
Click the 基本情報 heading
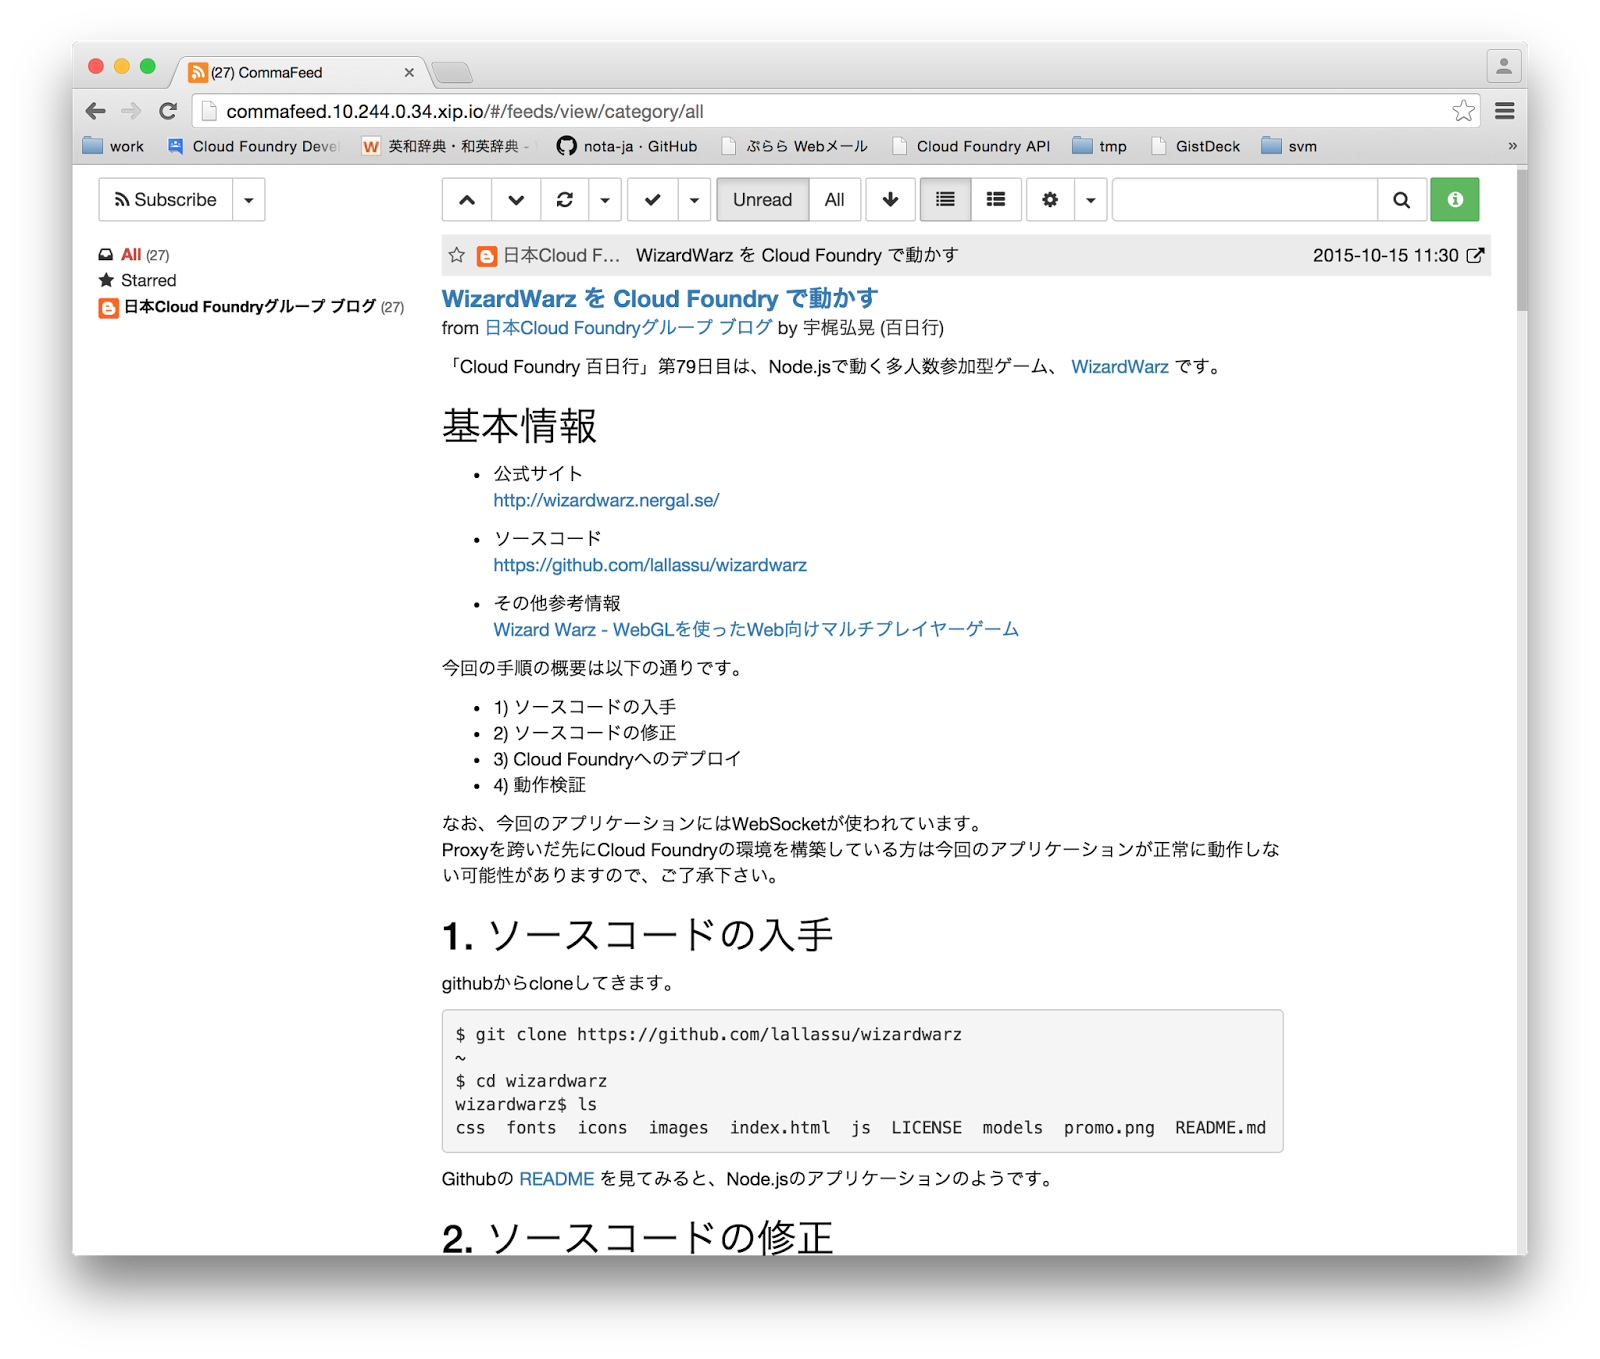(519, 426)
